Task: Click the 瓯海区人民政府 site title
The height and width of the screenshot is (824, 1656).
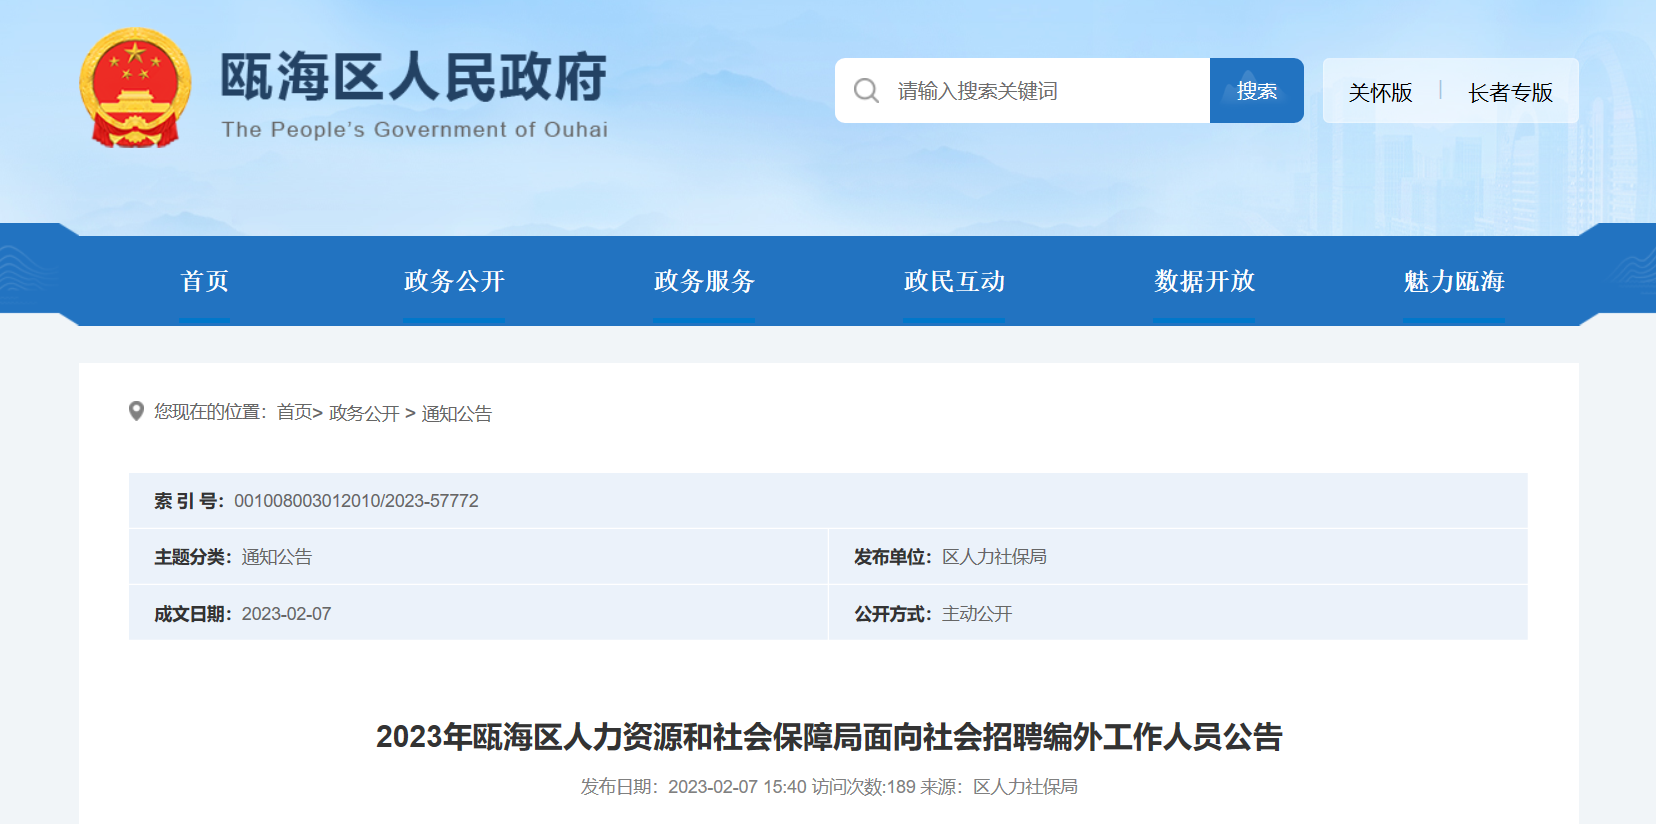Action: tap(413, 78)
